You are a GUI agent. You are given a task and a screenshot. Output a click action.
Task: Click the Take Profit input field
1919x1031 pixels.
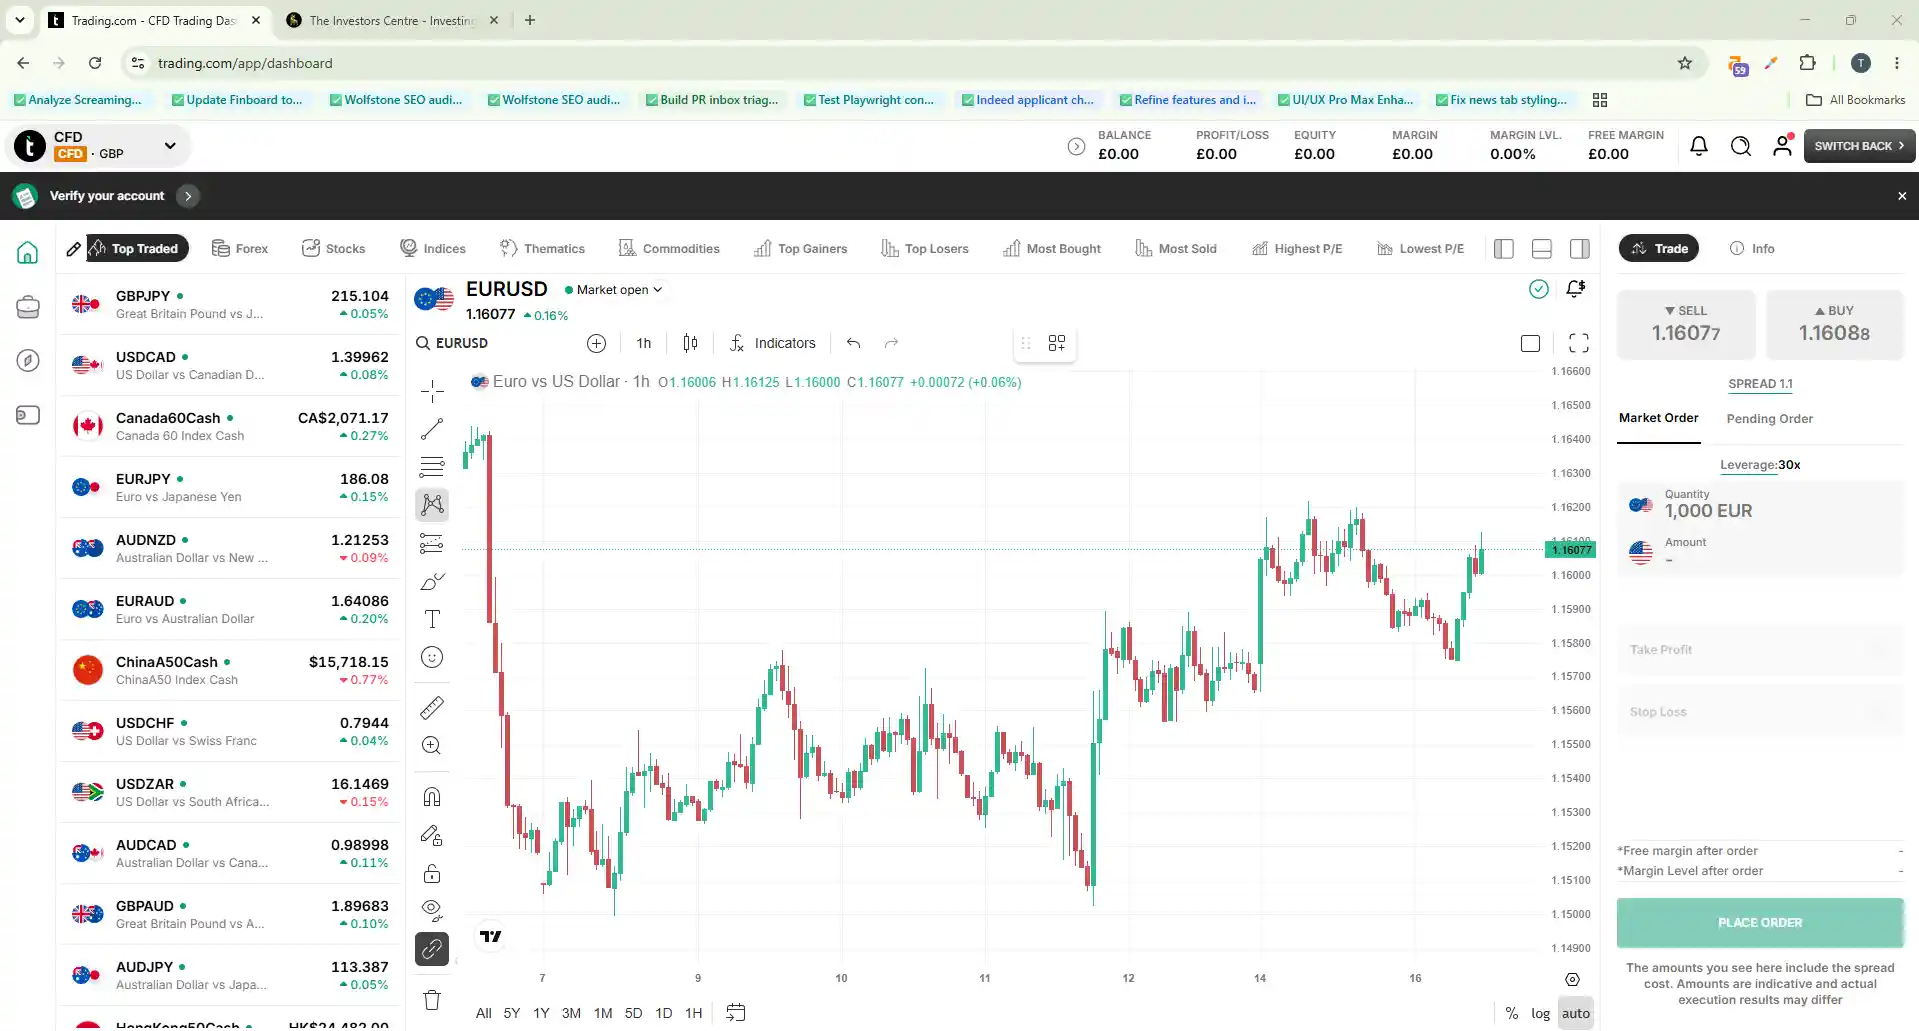(x=1760, y=650)
